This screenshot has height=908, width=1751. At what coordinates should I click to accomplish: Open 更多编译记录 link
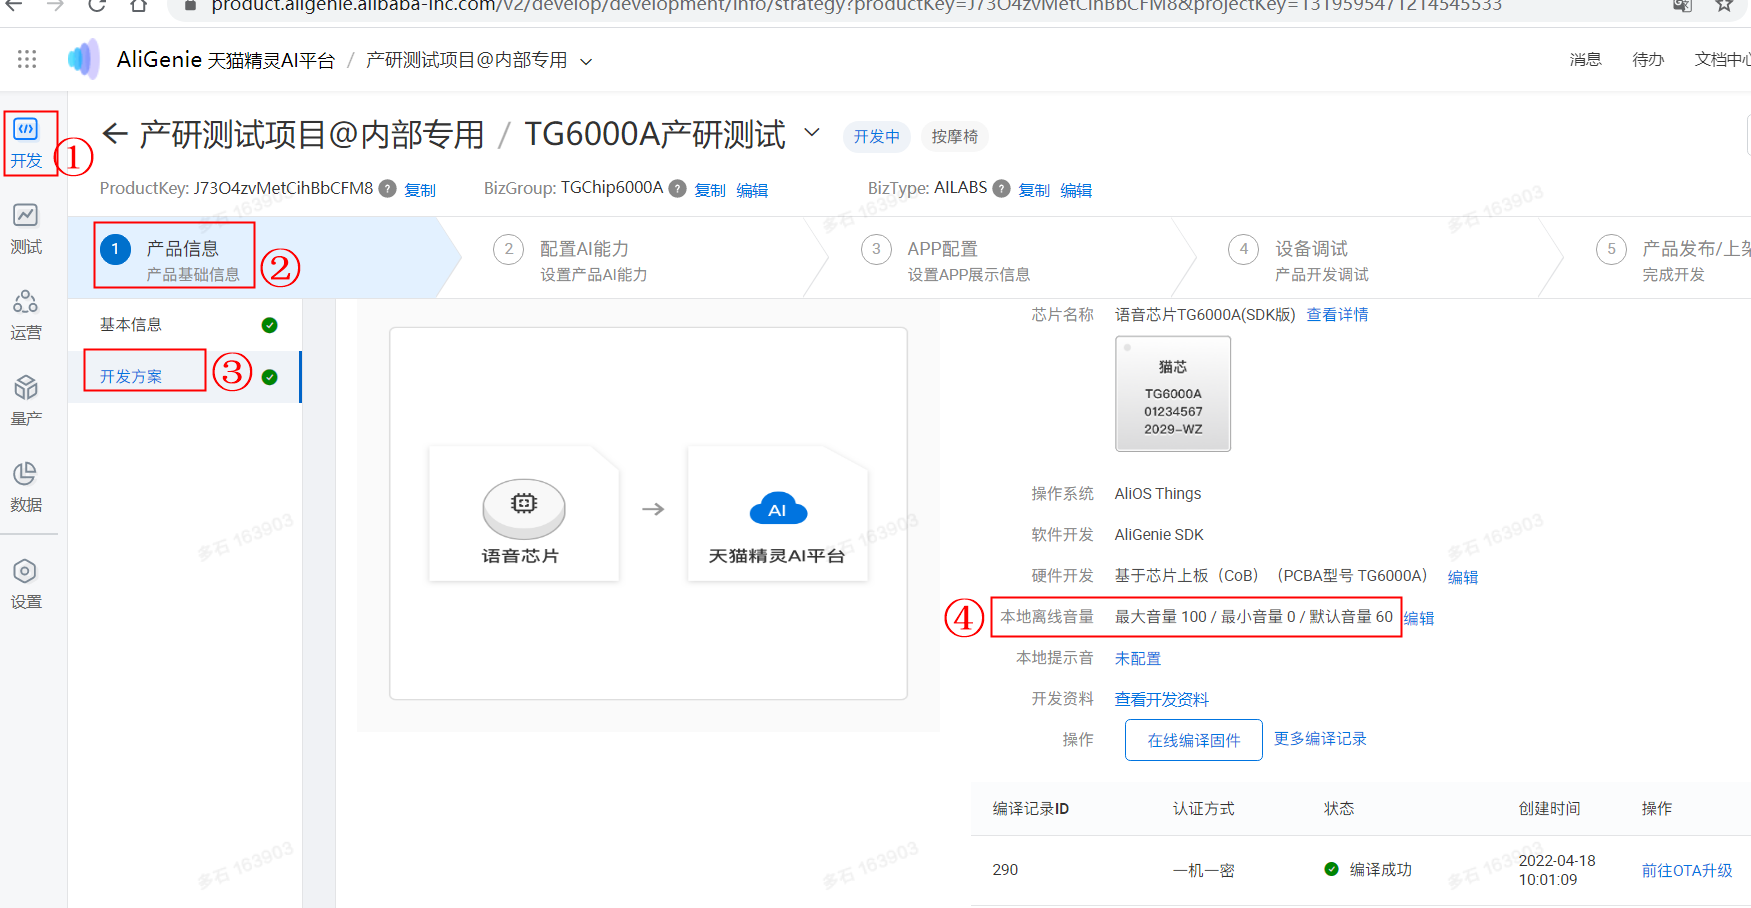coord(1320,739)
